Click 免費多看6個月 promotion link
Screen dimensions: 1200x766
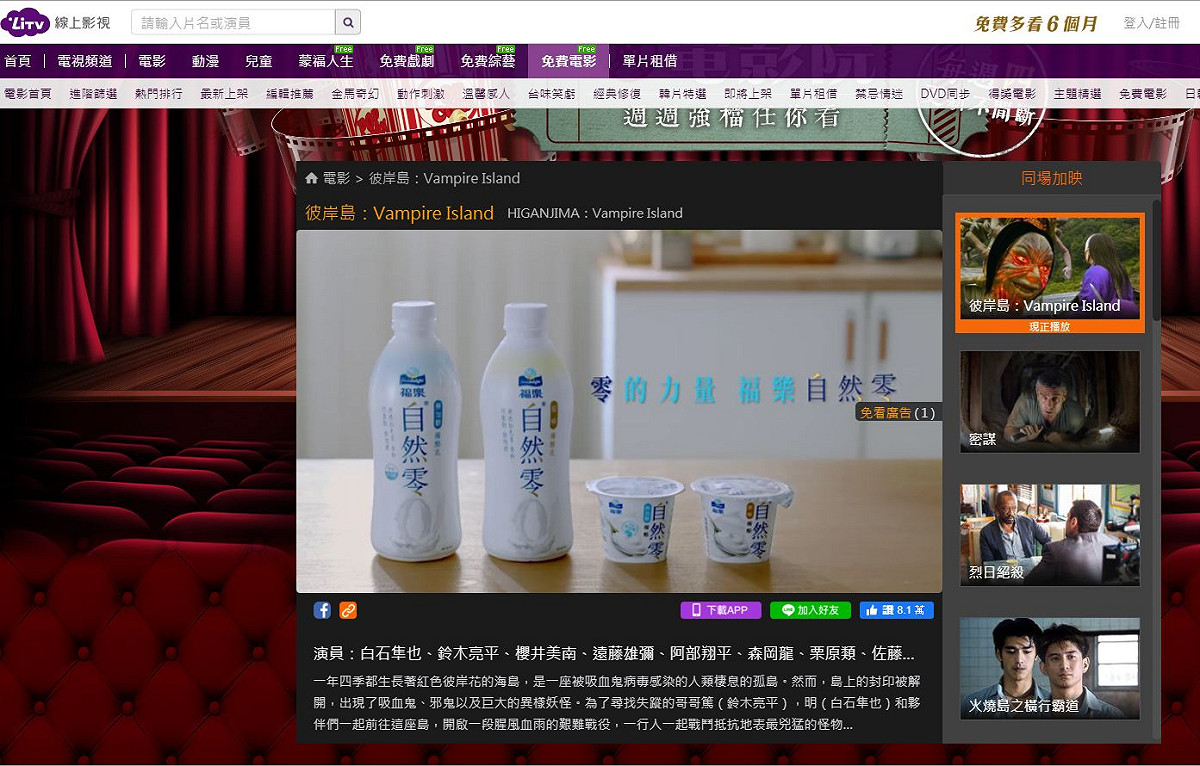(1035, 23)
